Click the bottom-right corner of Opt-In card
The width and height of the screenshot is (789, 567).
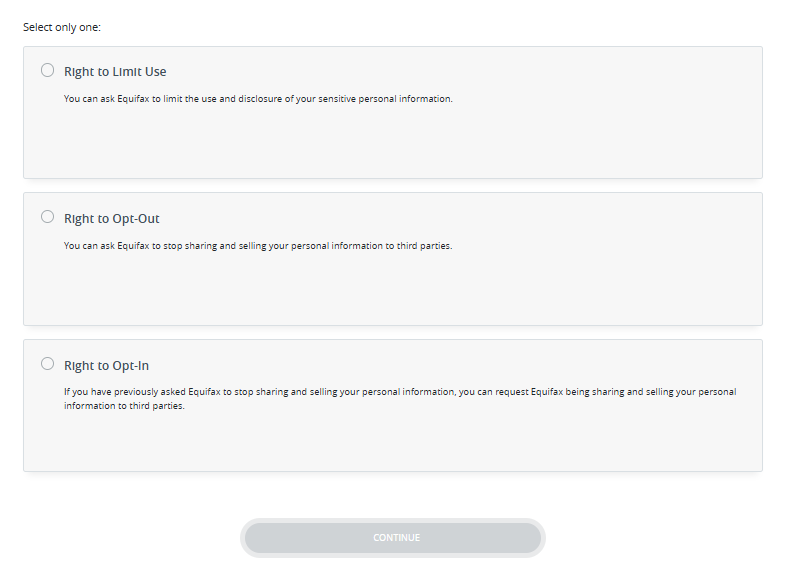pyautogui.click(x=755, y=464)
